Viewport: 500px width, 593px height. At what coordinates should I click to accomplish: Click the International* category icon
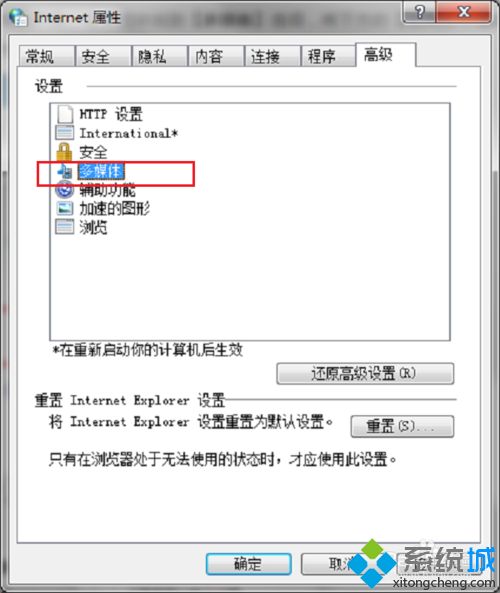click(x=64, y=133)
